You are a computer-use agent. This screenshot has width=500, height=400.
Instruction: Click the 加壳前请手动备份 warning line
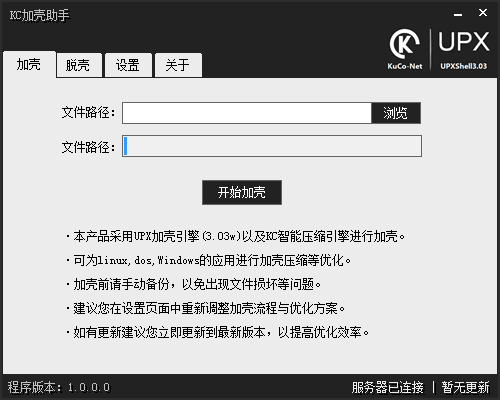(x=193, y=284)
